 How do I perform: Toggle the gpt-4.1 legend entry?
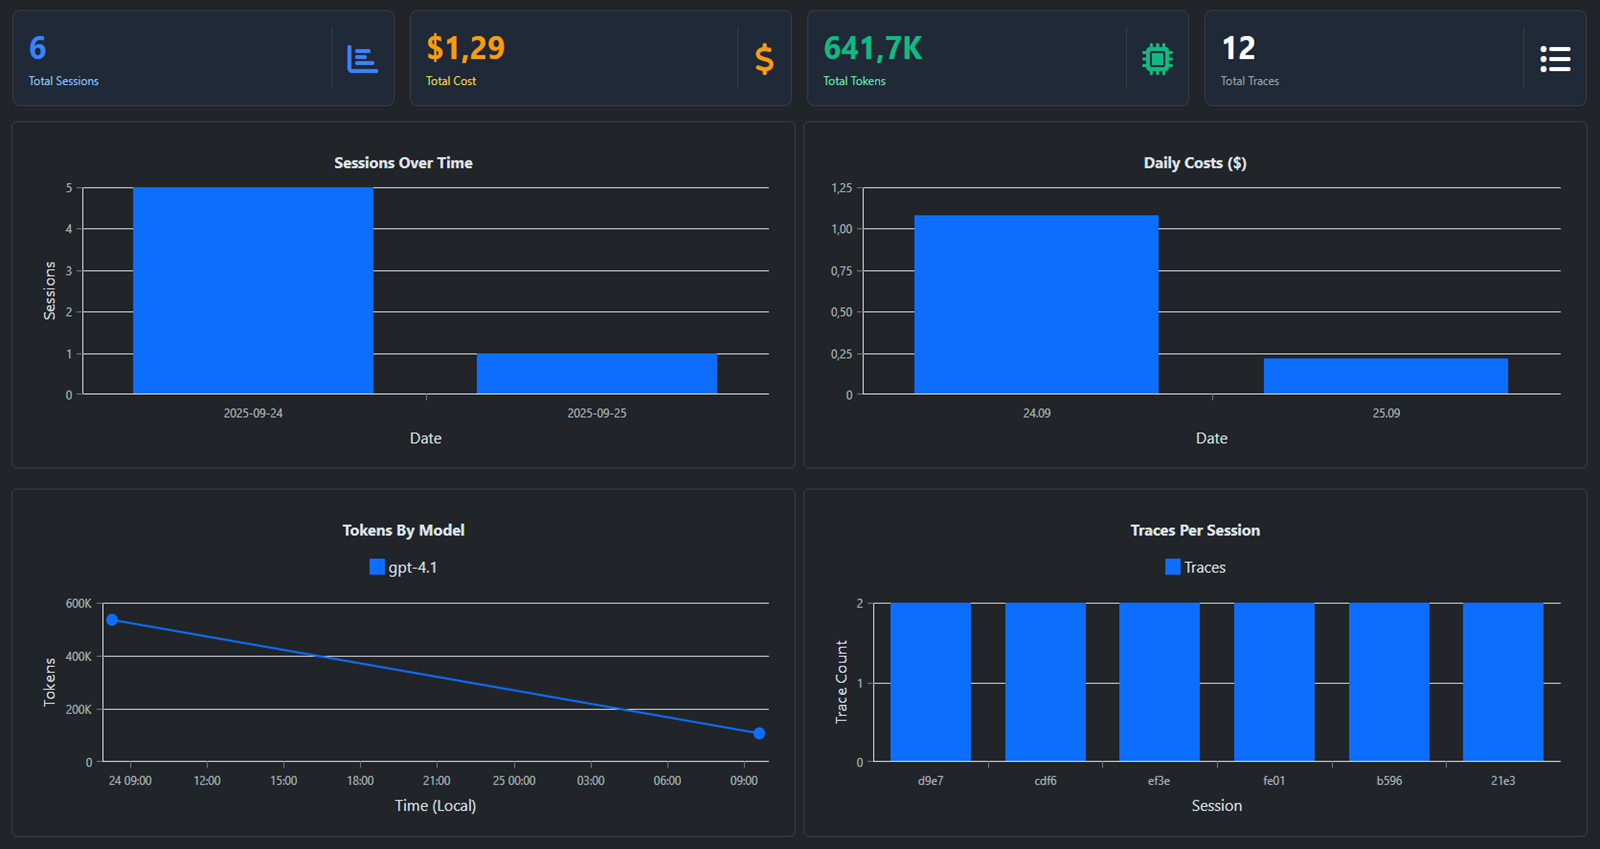click(403, 567)
